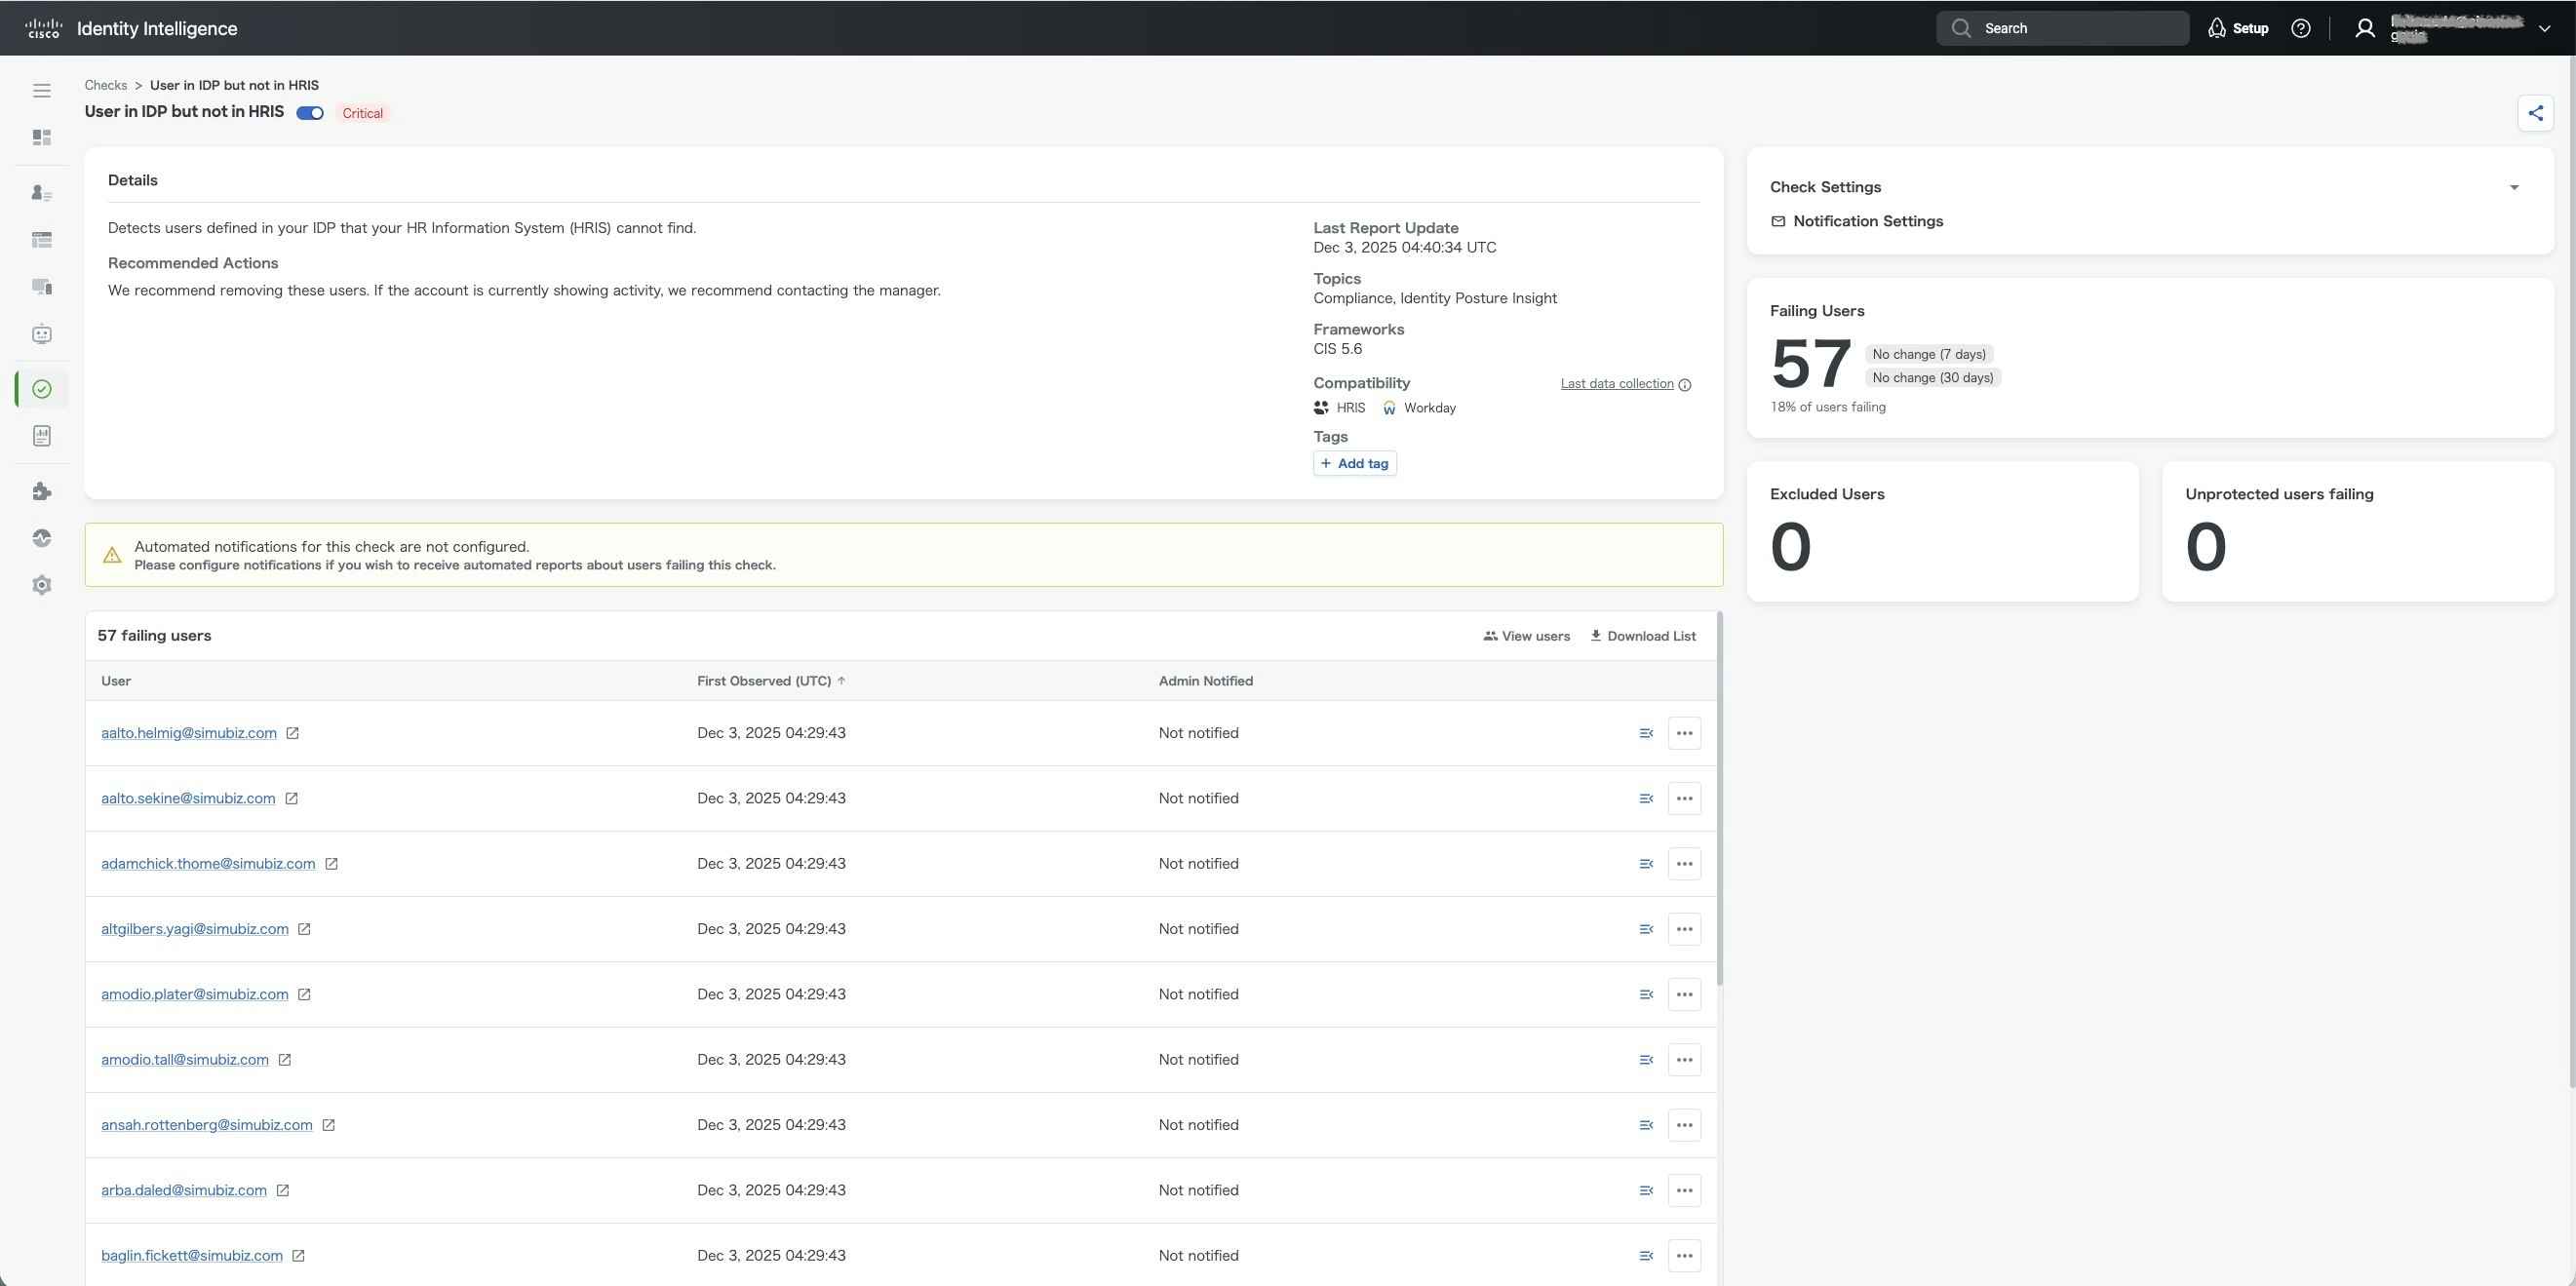The height and width of the screenshot is (1286, 2576).
Task: Click the Add tag button
Action: tap(1354, 463)
